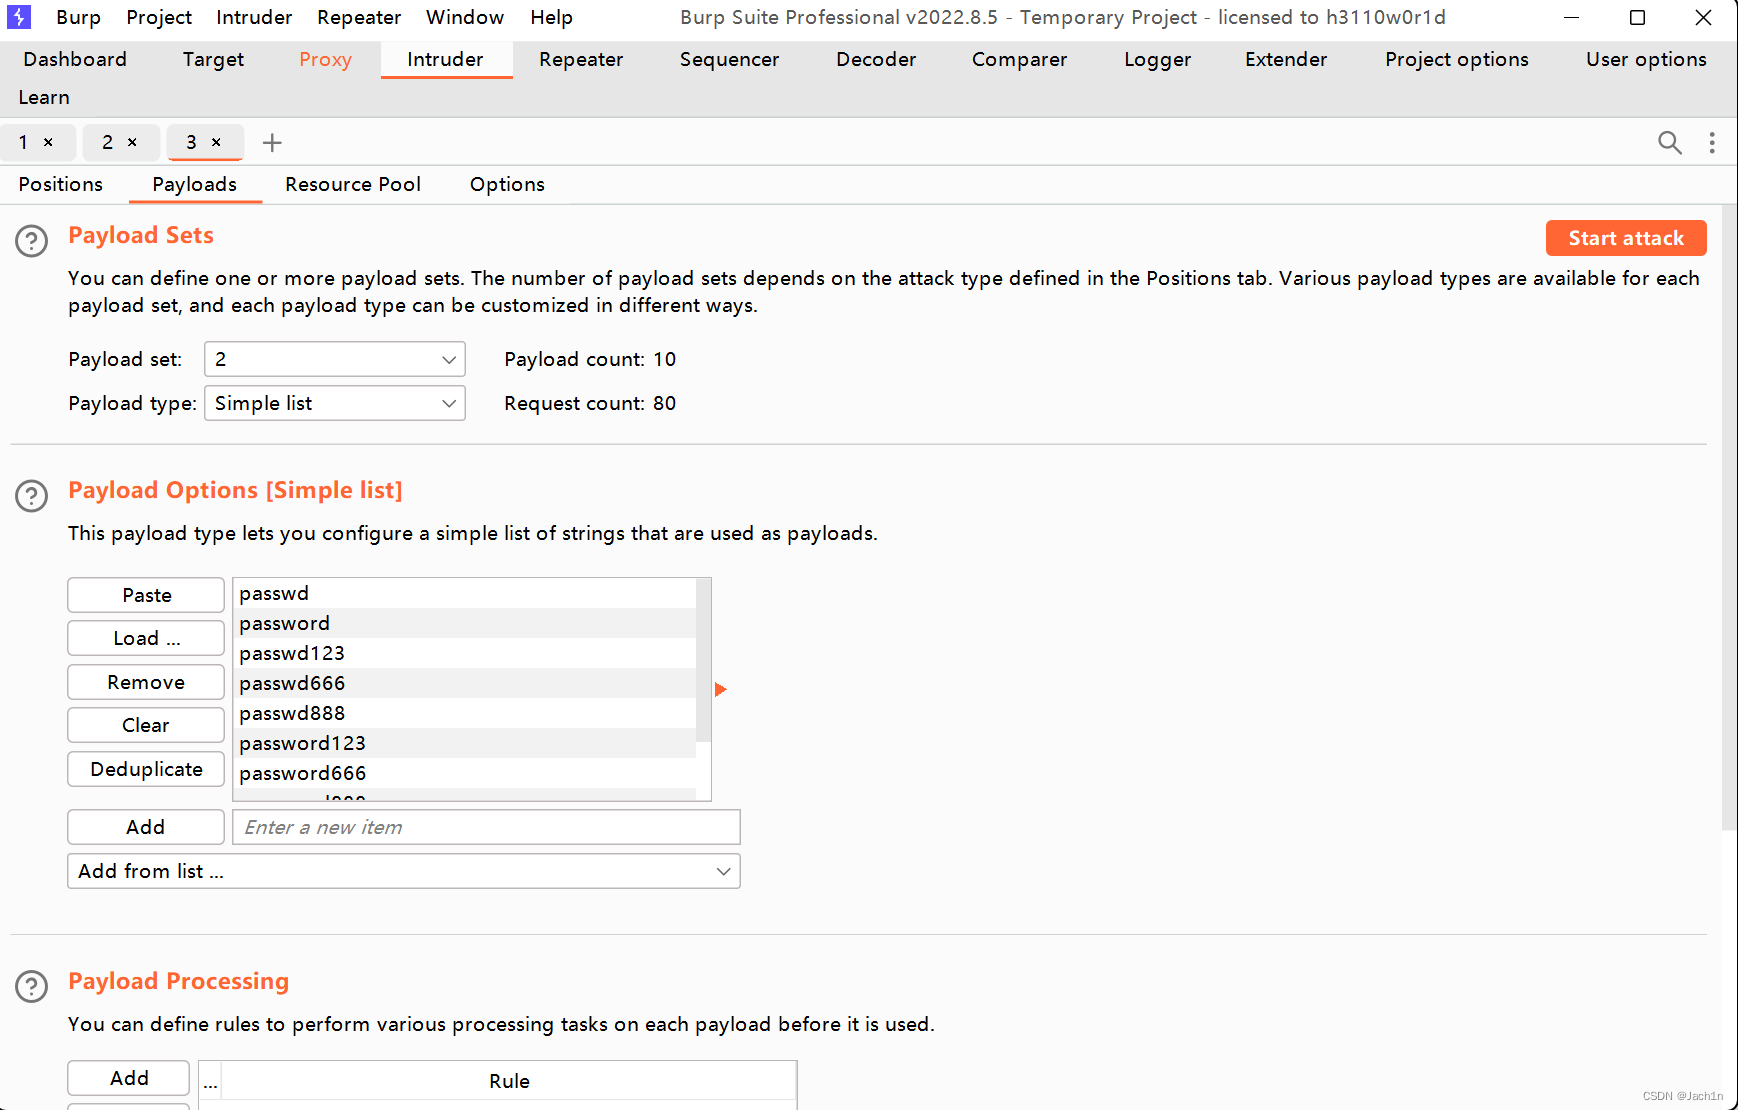Open the Project options tab

[x=1456, y=59]
